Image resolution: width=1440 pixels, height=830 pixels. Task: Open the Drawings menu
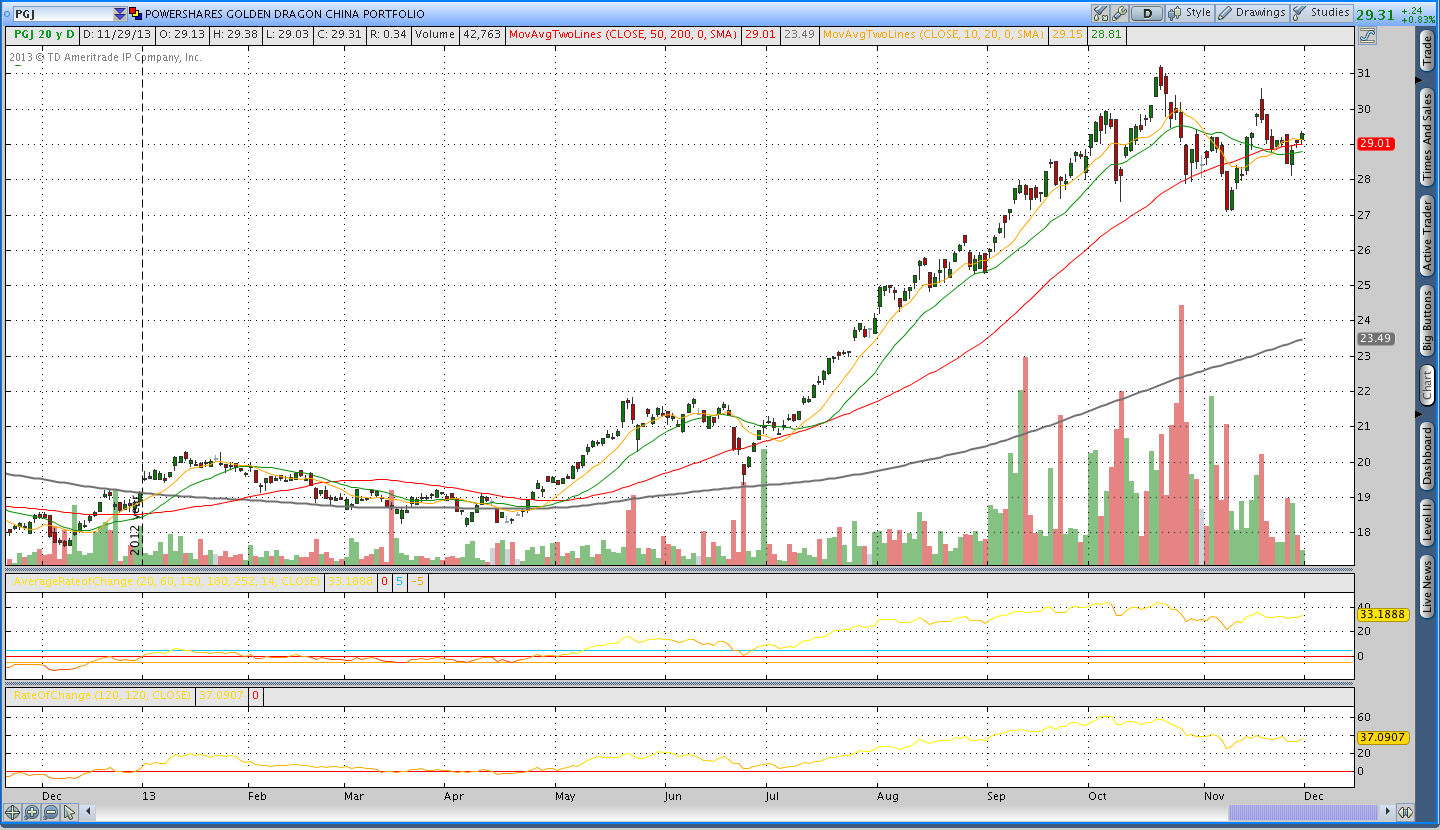click(1252, 13)
